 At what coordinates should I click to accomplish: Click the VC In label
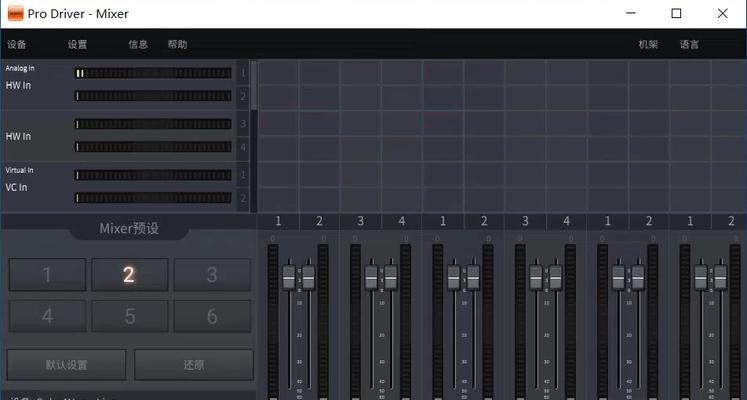16,187
